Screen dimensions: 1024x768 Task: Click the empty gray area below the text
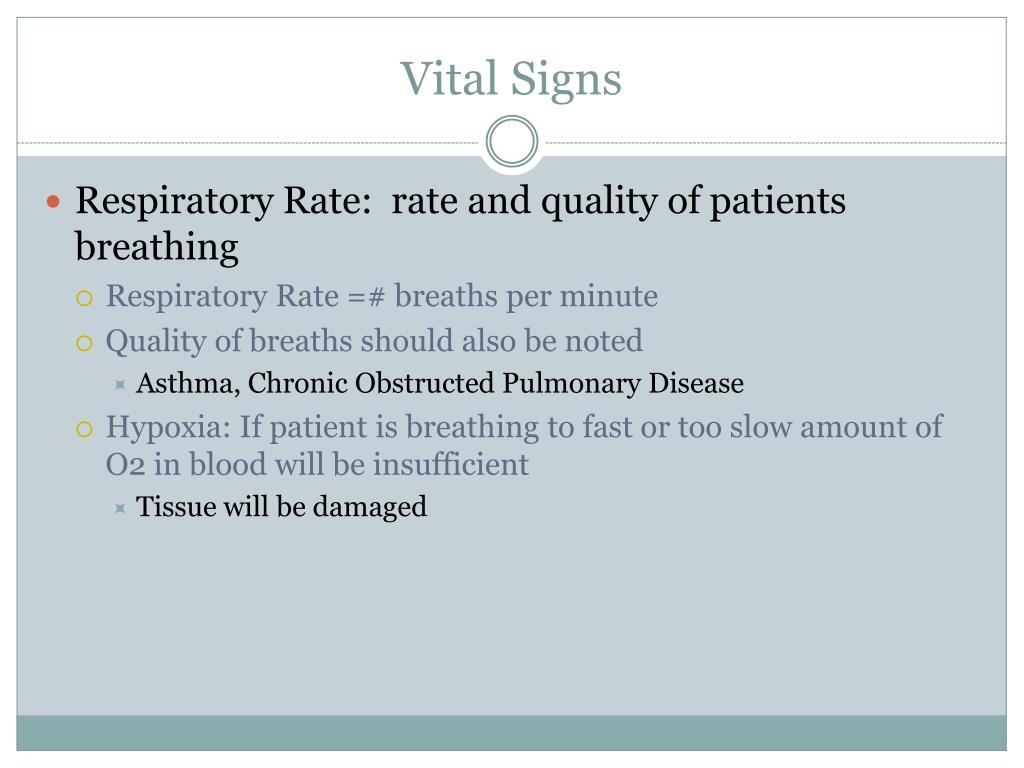pyautogui.click(x=511, y=620)
